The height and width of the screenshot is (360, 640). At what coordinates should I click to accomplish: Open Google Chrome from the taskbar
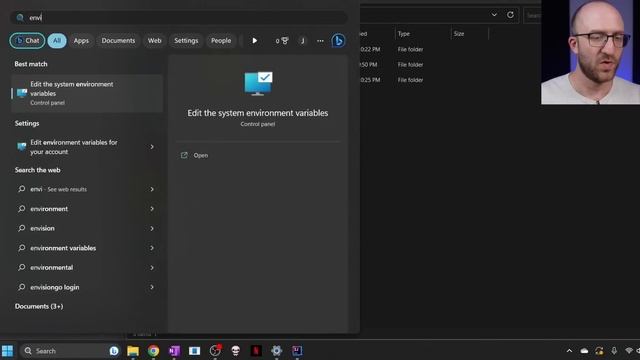point(153,351)
